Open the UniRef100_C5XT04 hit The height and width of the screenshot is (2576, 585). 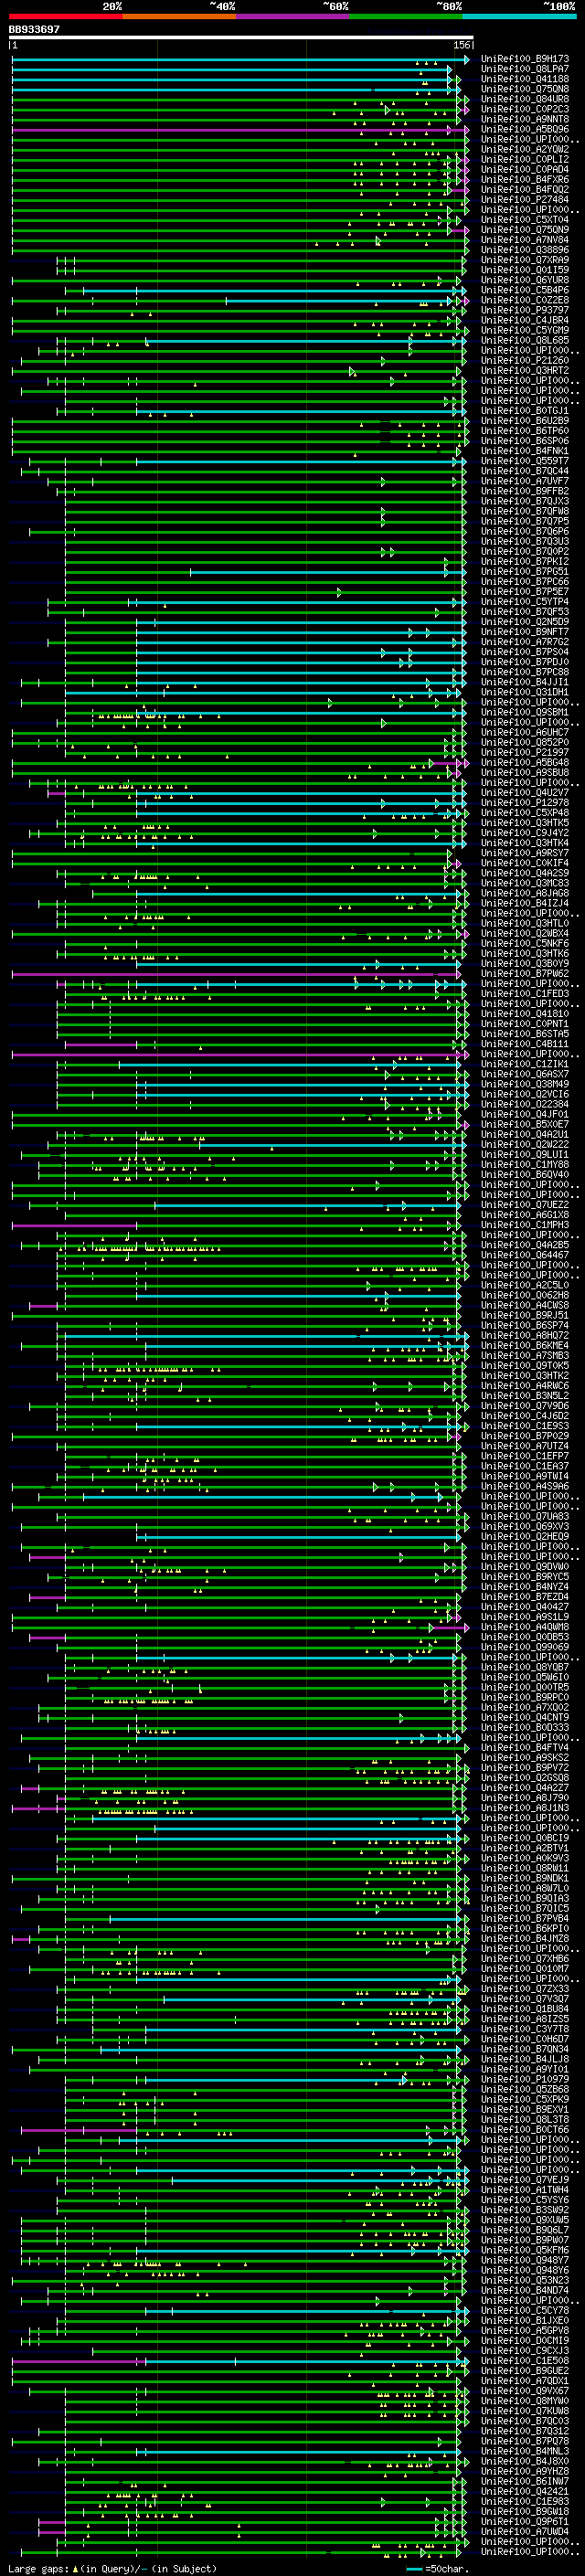[x=525, y=219]
